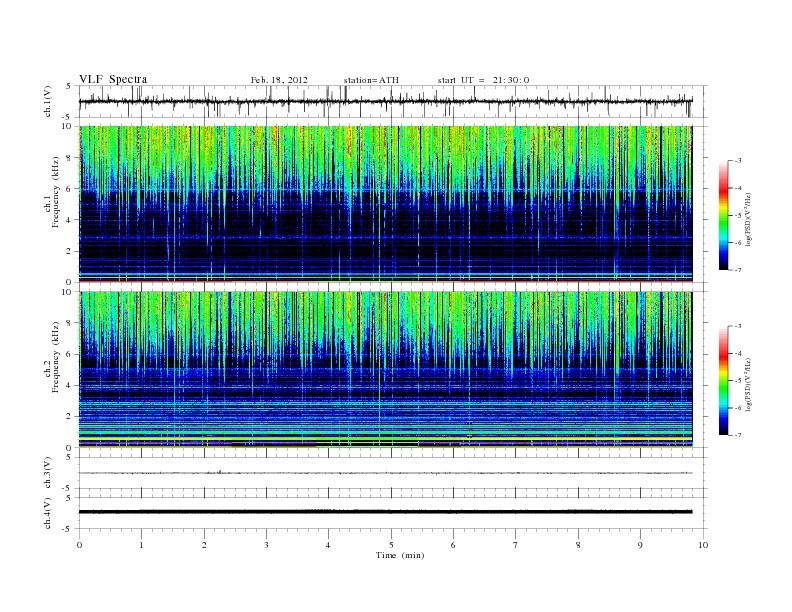Click the "0" tick on the time axis

click(79, 545)
